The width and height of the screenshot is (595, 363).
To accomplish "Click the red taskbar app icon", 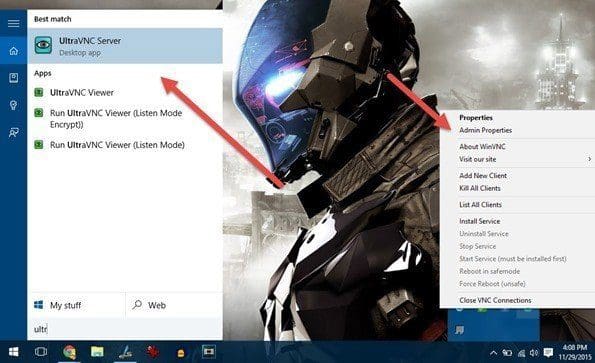I will [153, 352].
